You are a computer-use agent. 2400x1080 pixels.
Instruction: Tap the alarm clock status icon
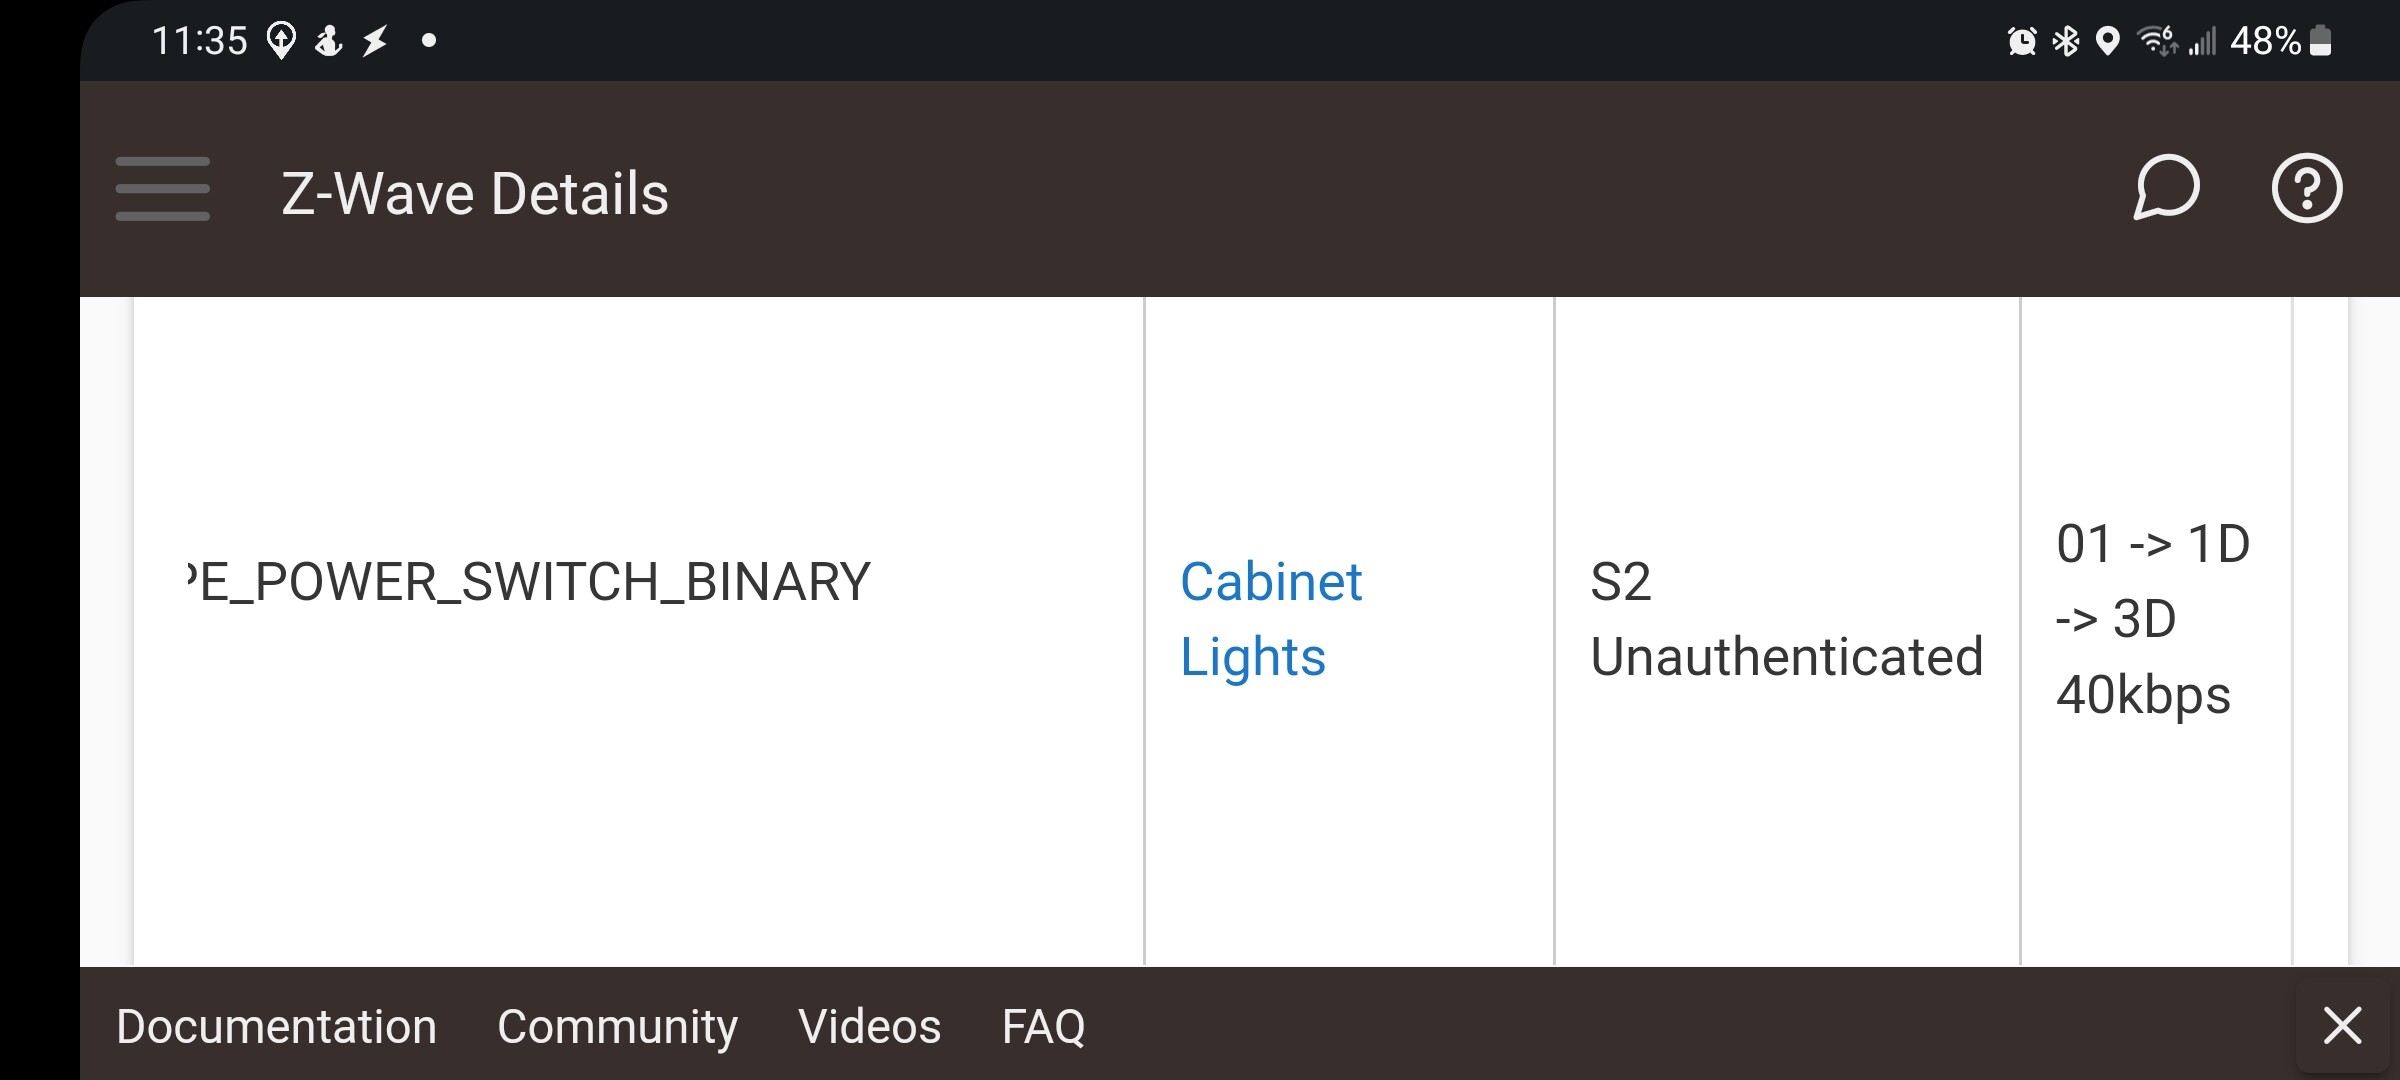point(2021,41)
